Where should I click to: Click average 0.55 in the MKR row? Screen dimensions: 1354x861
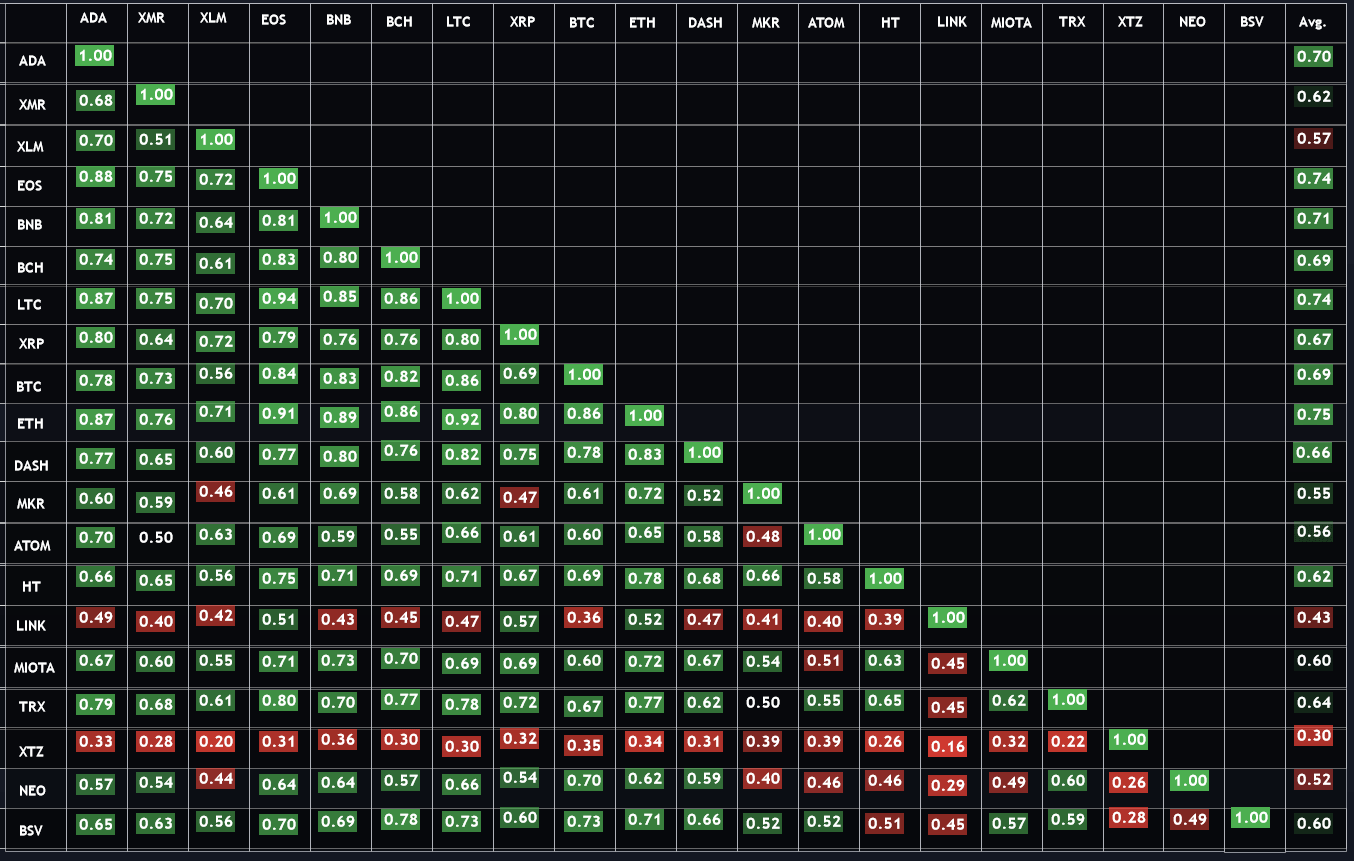(x=1313, y=493)
